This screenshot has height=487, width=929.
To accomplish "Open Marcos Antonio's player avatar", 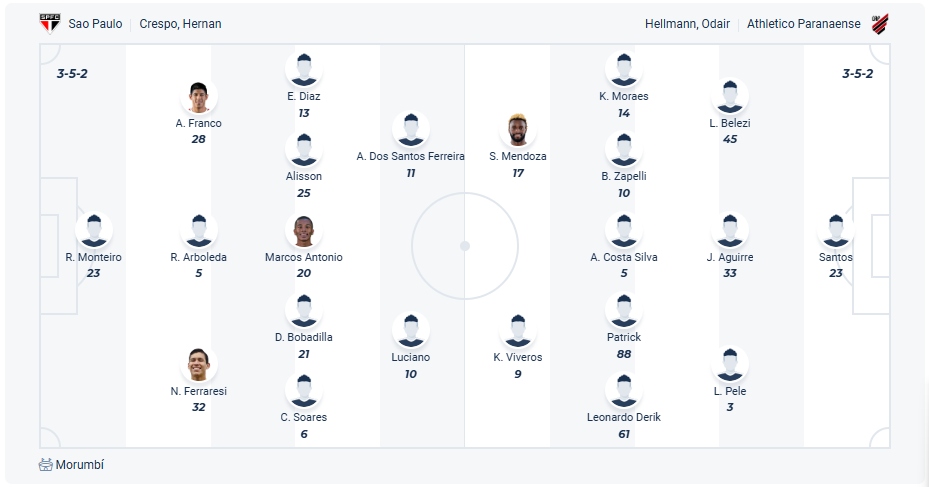I will [303, 230].
